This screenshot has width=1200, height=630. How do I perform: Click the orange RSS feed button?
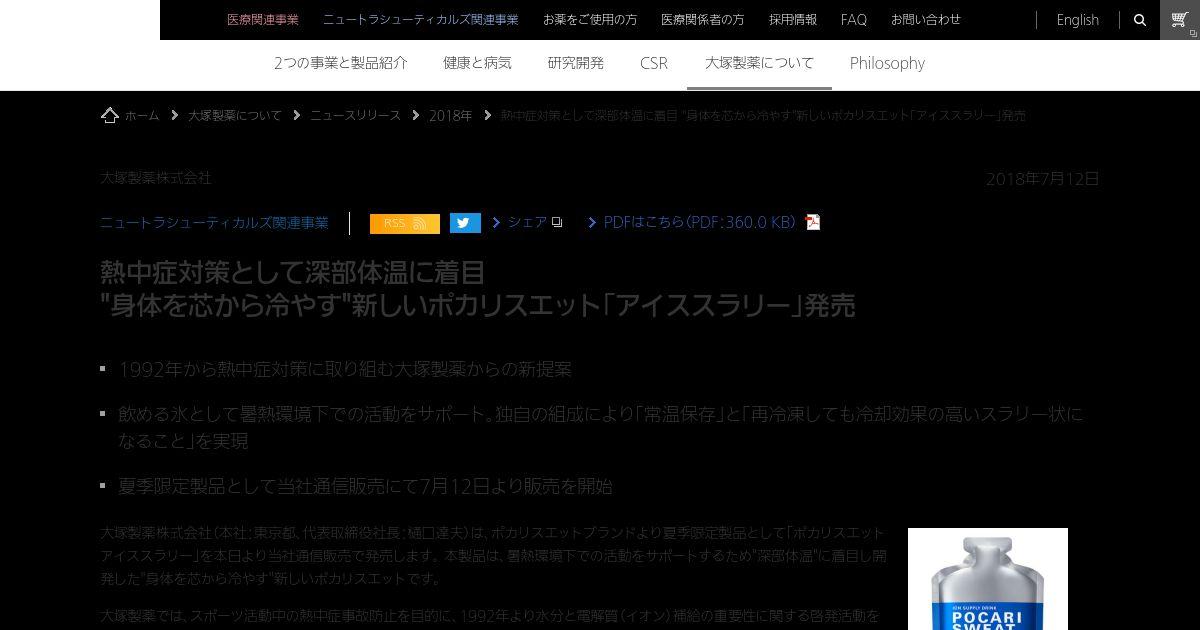[405, 223]
